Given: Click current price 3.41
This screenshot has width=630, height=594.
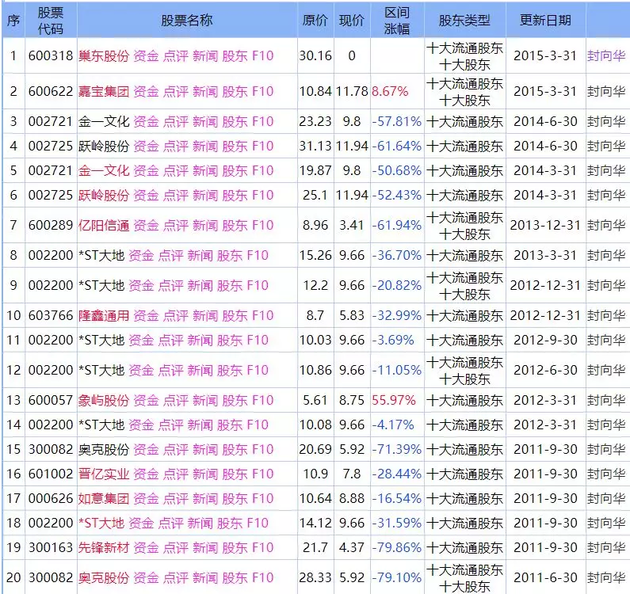Looking at the screenshot, I should point(352,225).
